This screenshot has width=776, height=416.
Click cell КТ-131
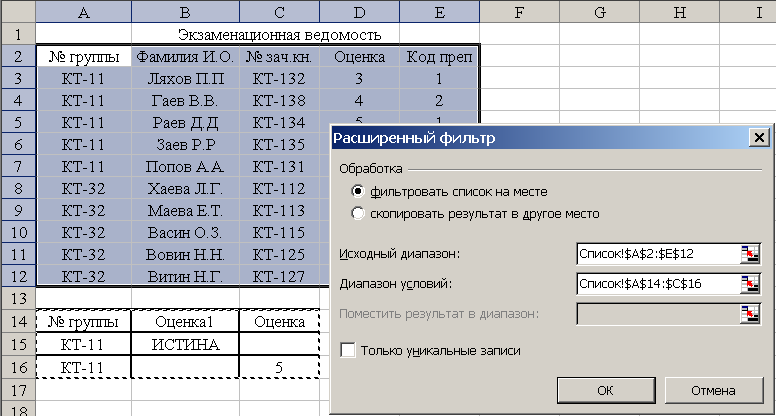point(280,167)
